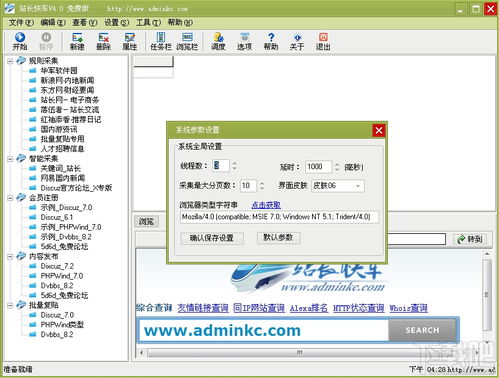Screen dimensions: 499x378
Task: Toggle the 任务栏 taskbar panel icon
Action: click(161, 41)
